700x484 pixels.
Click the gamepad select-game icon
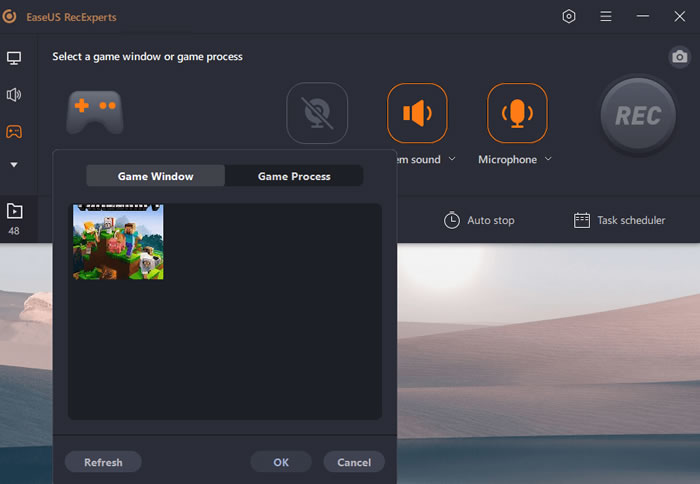95,112
